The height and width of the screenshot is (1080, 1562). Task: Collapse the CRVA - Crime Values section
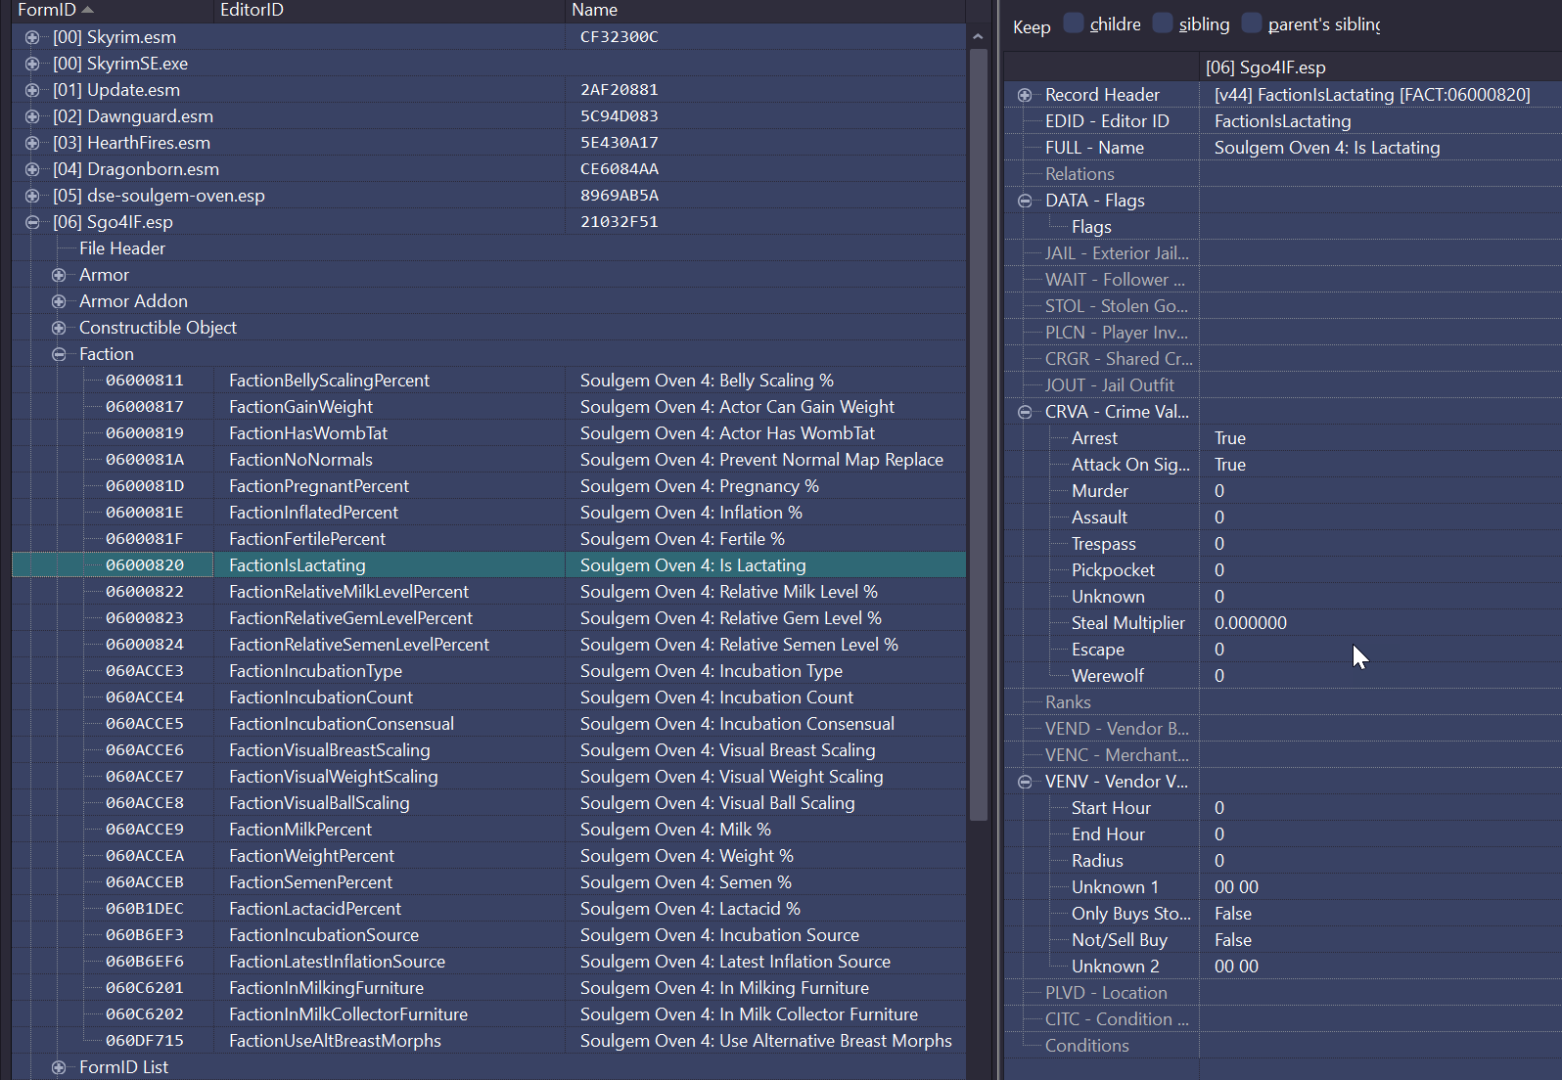point(1025,412)
